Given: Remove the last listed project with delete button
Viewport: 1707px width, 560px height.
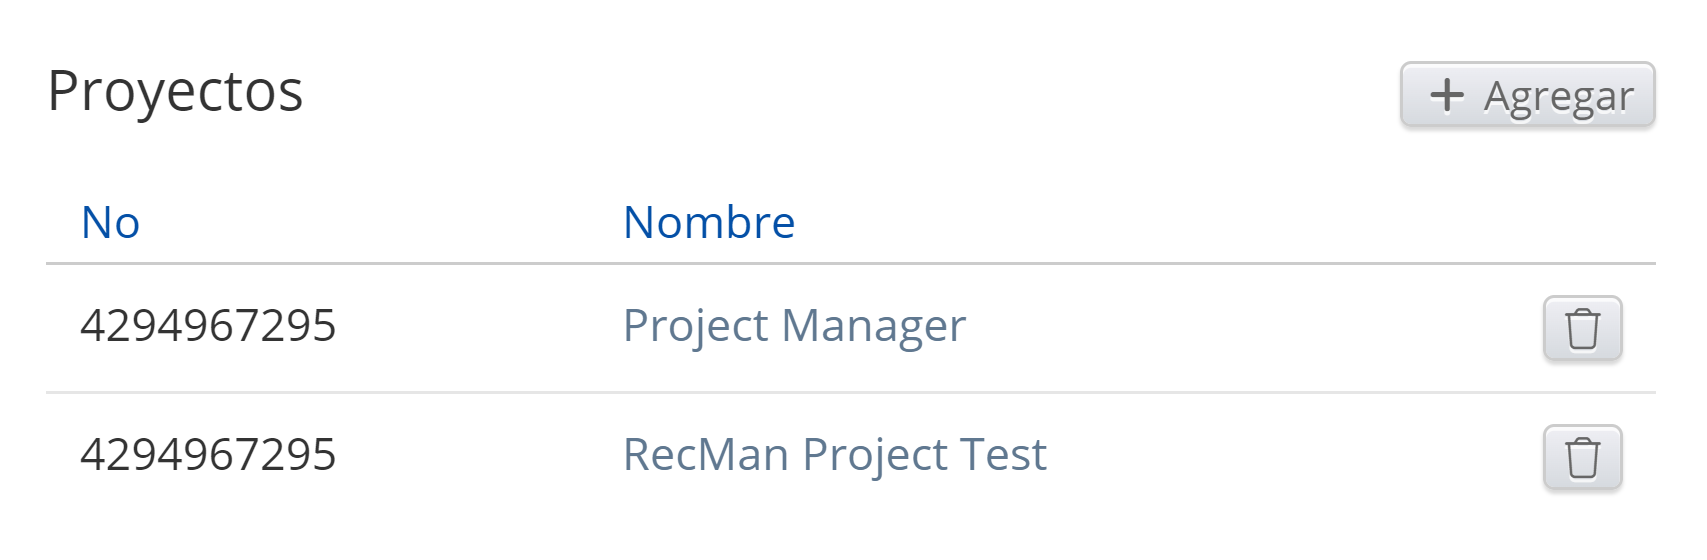Looking at the screenshot, I should pyautogui.click(x=1582, y=457).
